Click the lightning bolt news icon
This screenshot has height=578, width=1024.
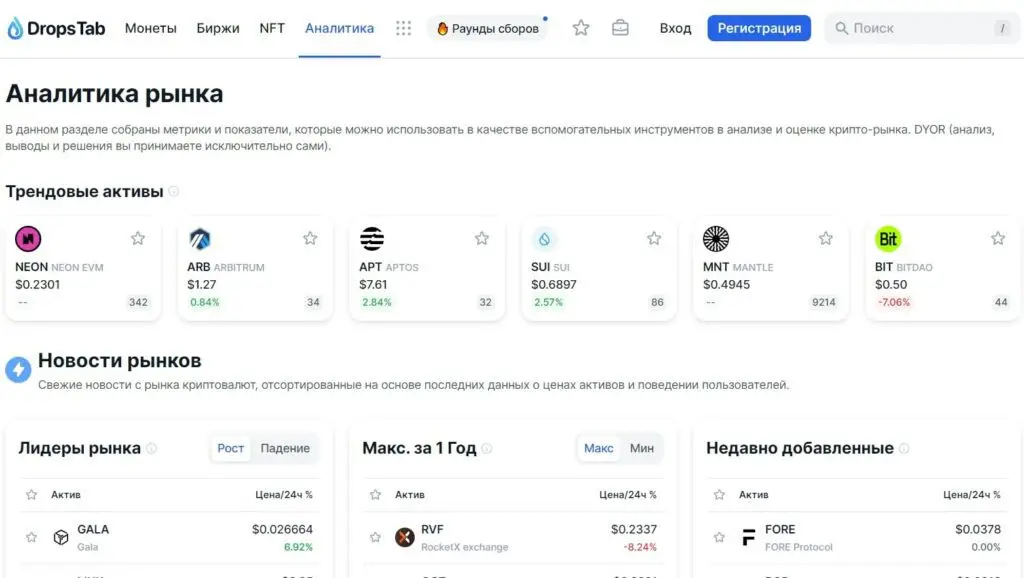[18, 370]
